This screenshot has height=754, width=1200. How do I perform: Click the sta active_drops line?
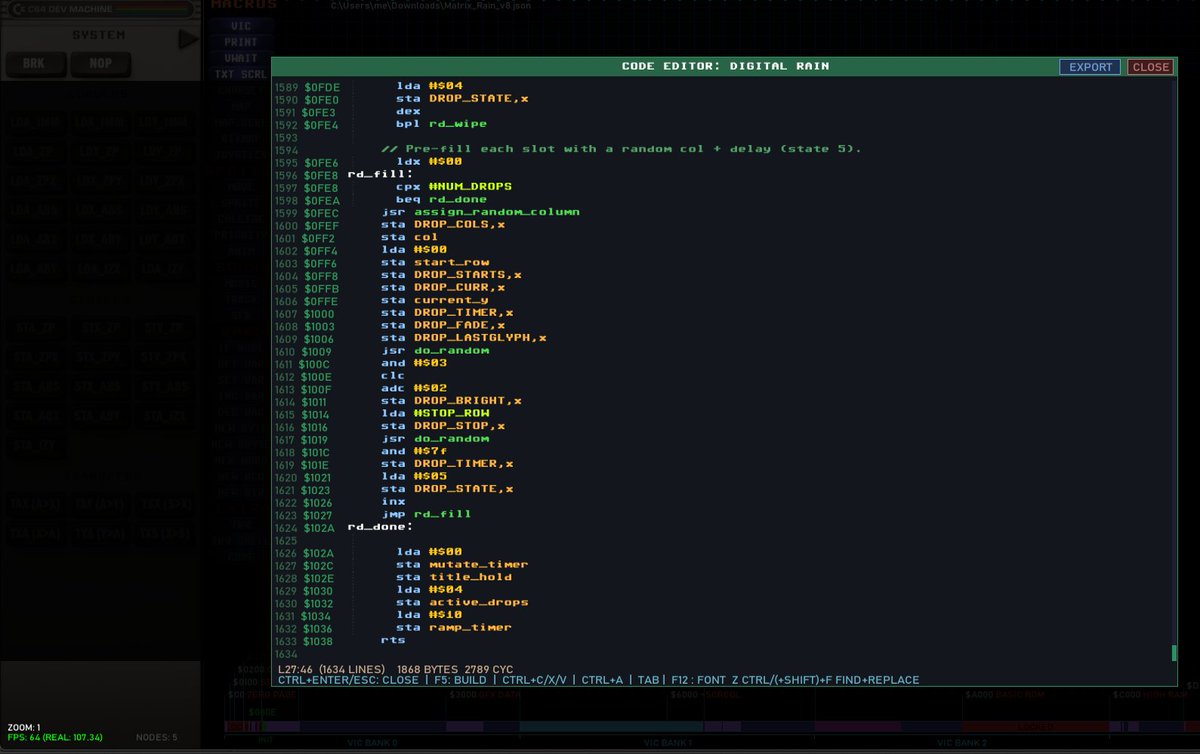click(x=462, y=602)
